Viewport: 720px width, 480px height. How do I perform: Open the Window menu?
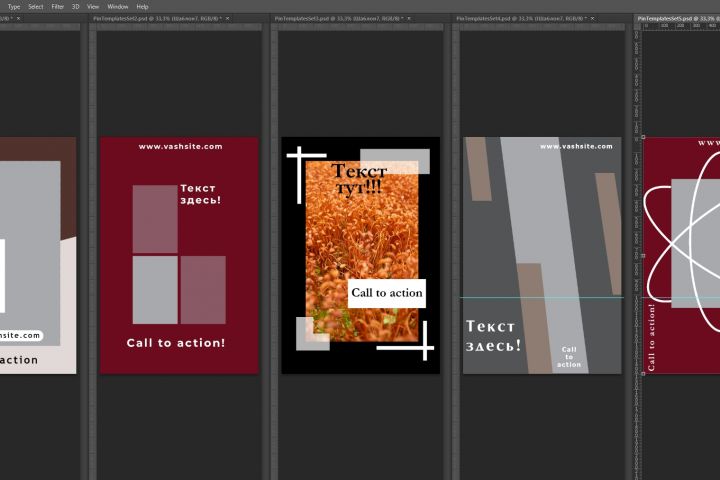tap(118, 6)
